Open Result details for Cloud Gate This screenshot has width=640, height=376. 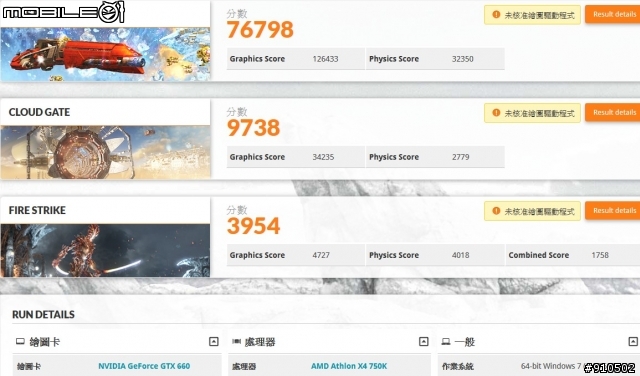(613, 112)
